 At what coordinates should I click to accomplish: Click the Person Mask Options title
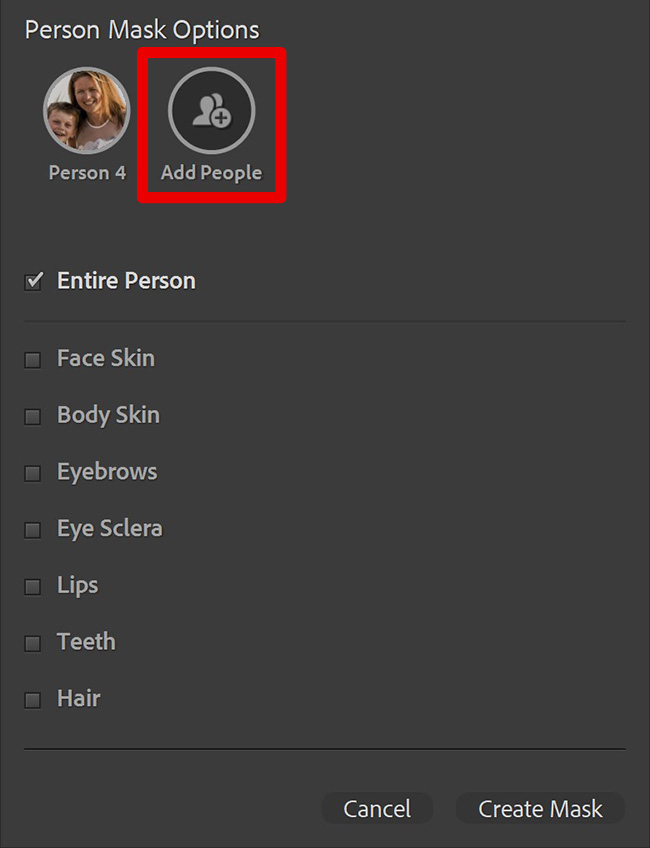click(x=142, y=30)
